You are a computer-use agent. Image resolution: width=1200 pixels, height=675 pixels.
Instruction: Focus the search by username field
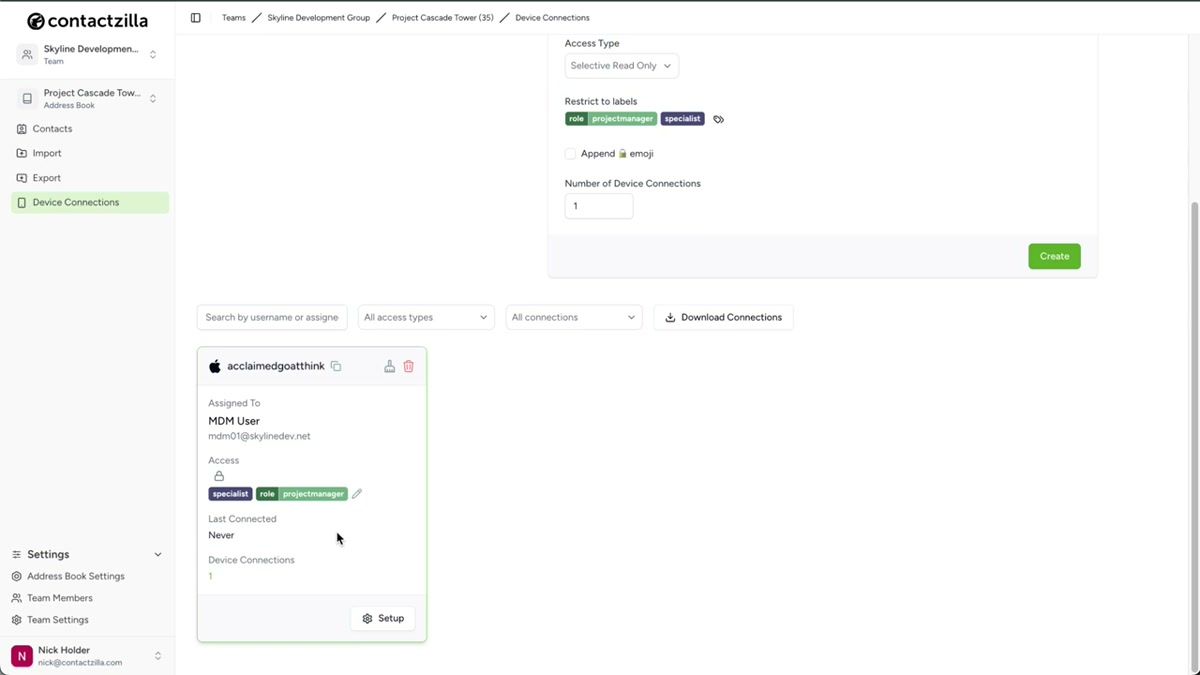click(272, 317)
